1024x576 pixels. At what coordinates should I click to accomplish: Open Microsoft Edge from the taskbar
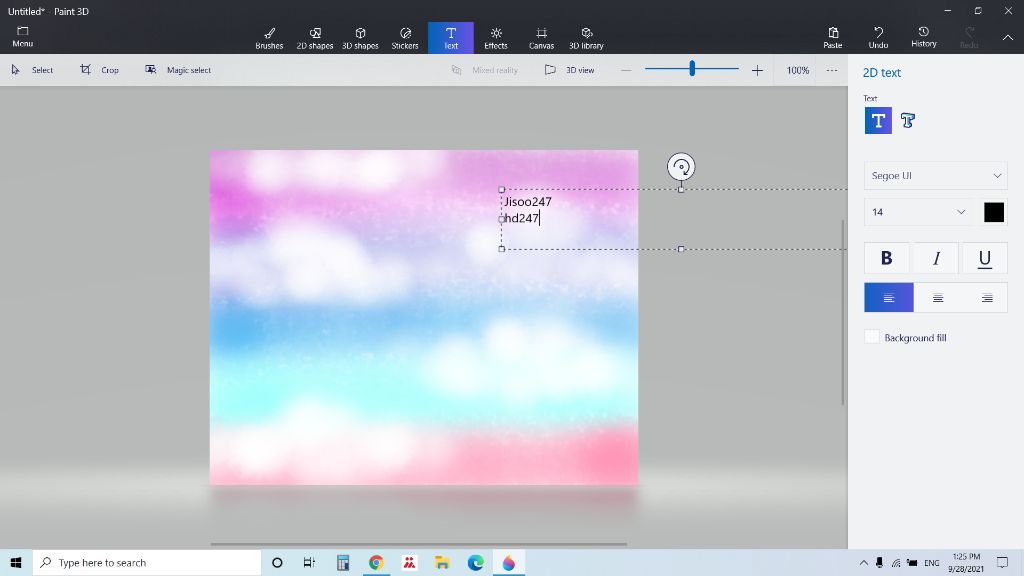pos(475,562)
